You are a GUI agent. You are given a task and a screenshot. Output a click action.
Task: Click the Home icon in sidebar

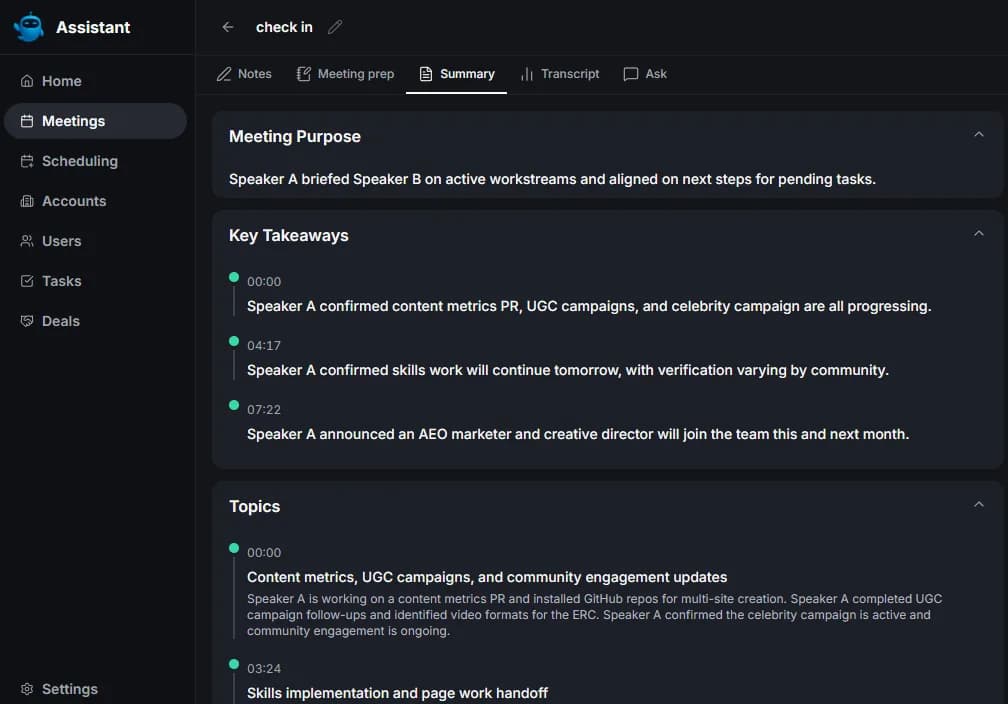pyautogui.click(x=27, y=81)
